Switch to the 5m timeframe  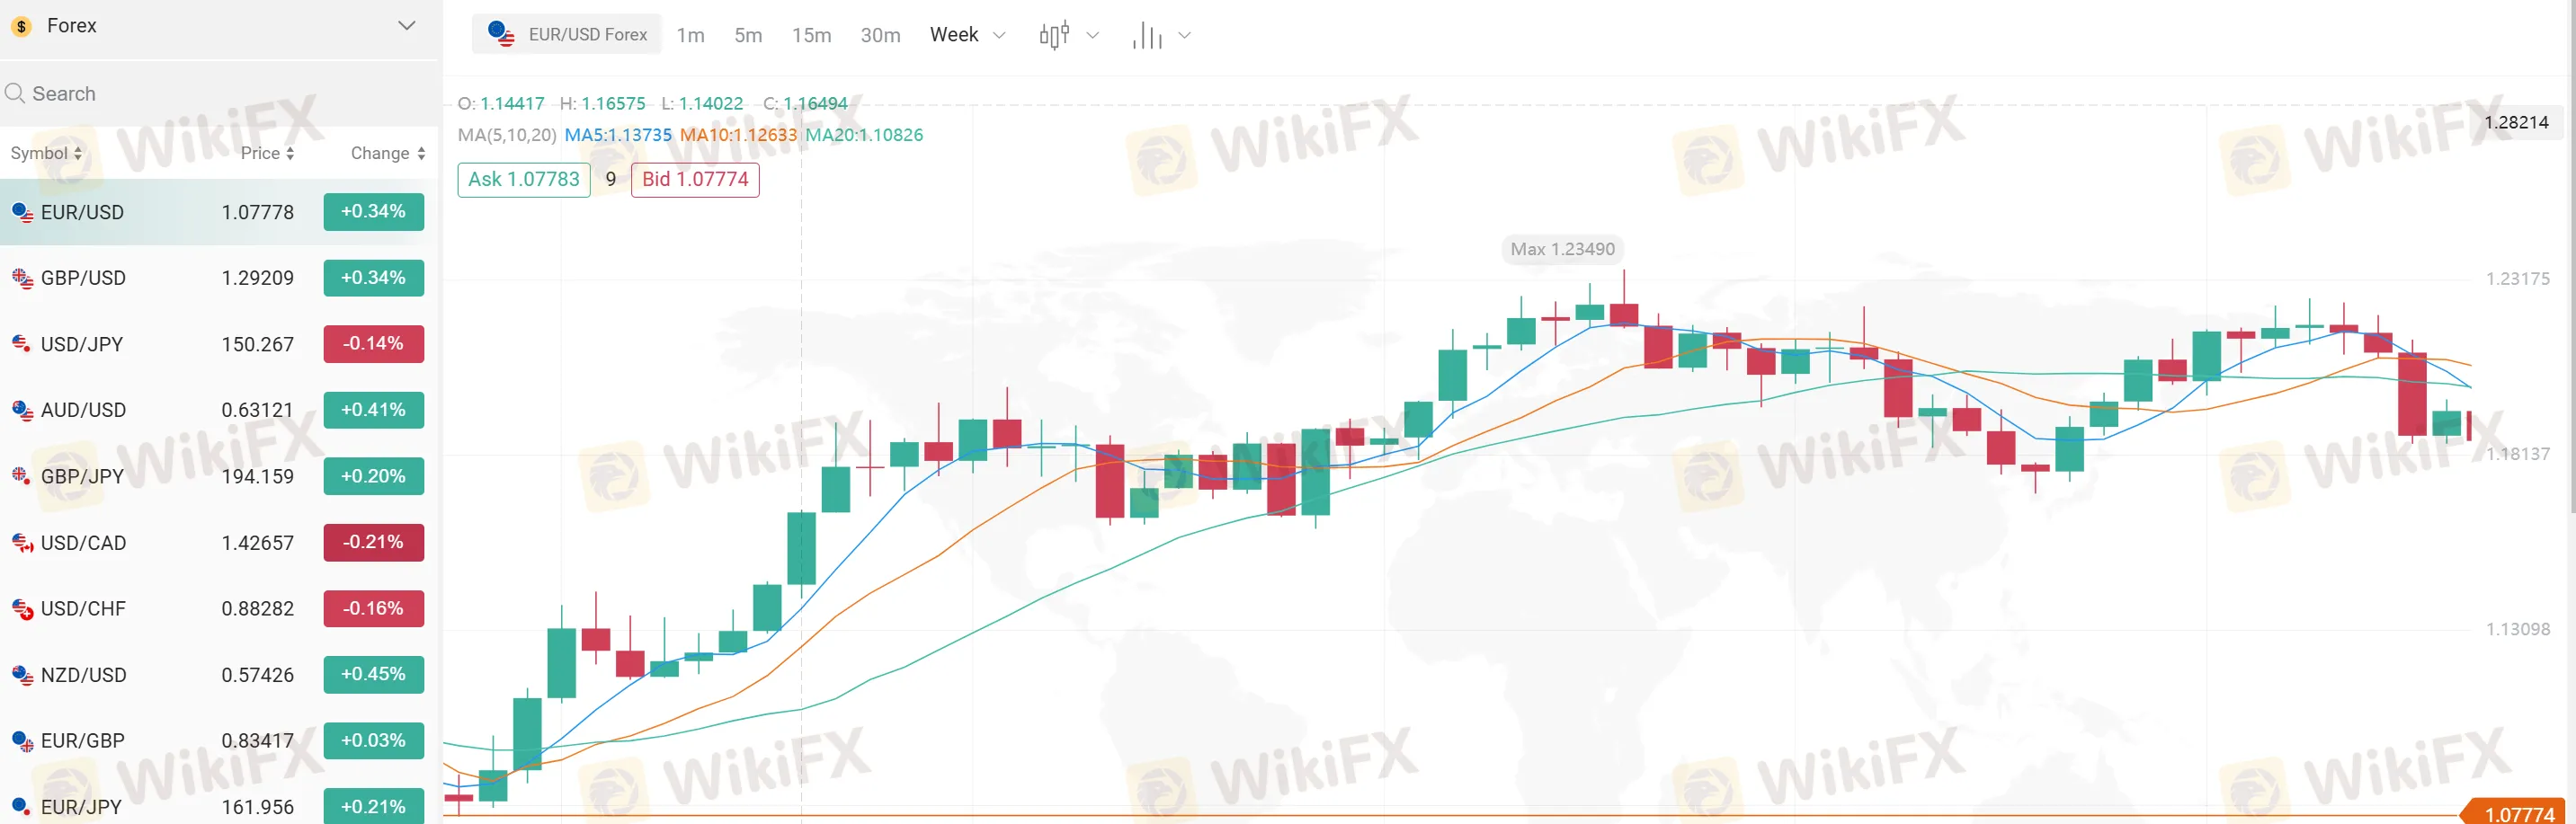748,35
